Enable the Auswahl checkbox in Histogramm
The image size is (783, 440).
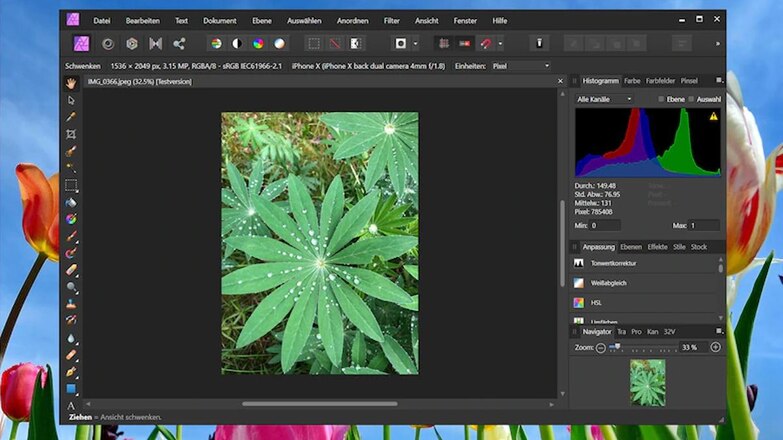(692, 99)
